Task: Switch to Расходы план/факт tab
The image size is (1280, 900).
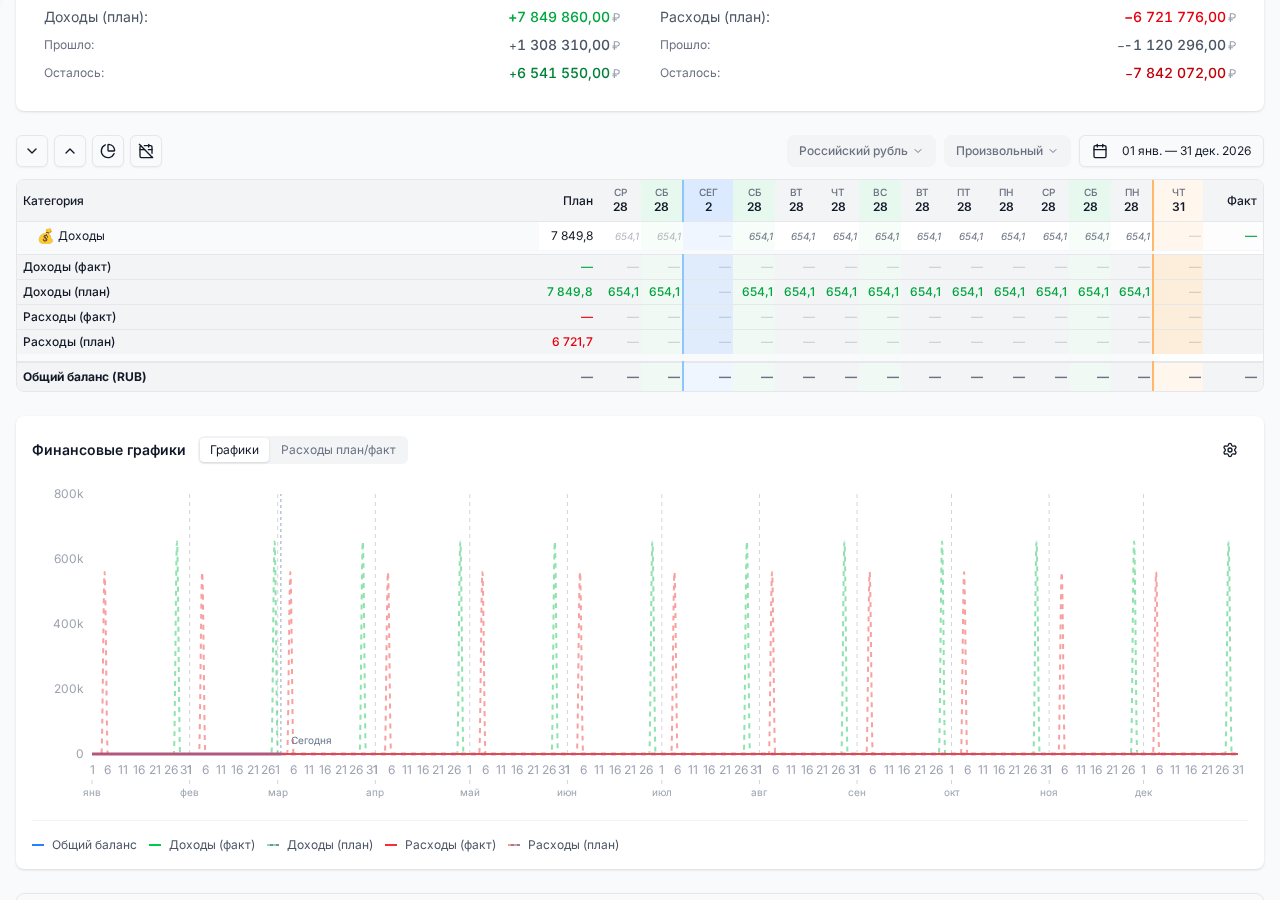Action: [x=338, y=450]
